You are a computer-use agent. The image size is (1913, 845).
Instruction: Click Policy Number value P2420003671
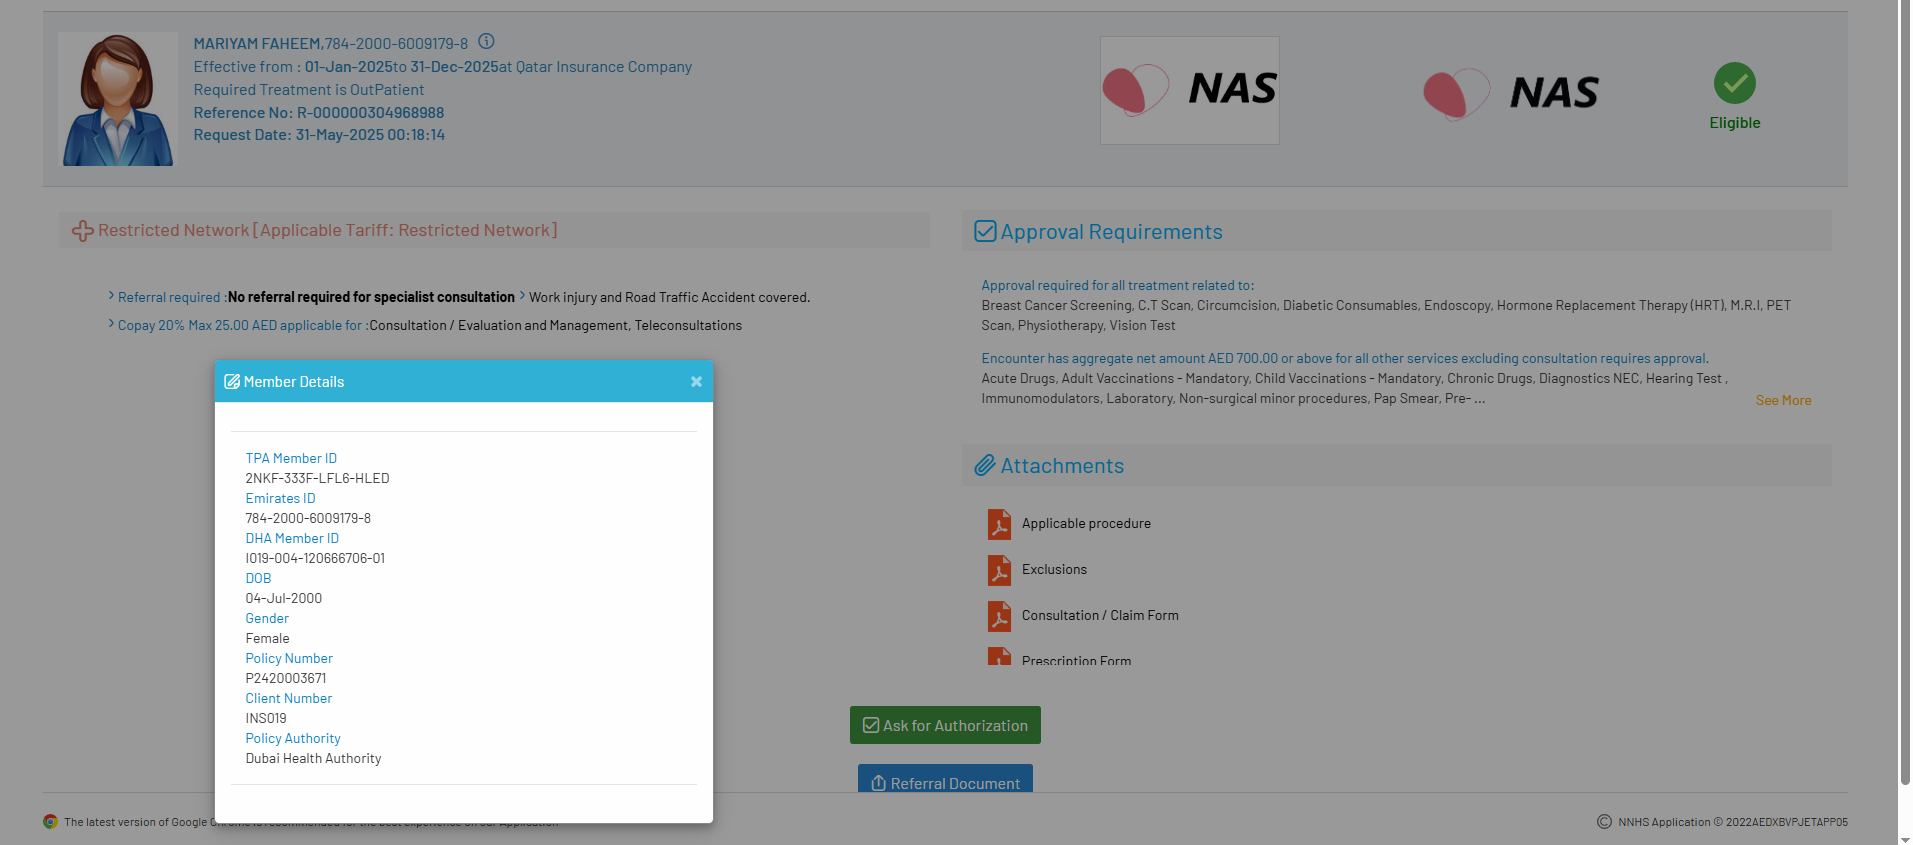[x=285, y=678]
